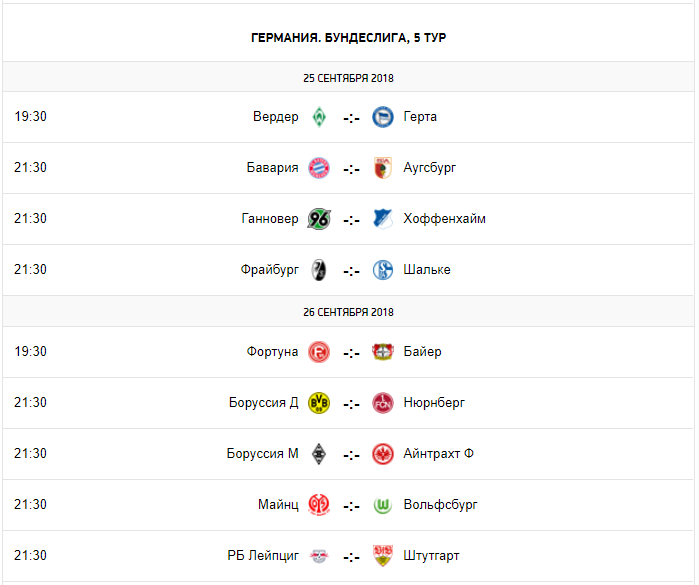Click the RB Leipzig club logo

(319, 555)
